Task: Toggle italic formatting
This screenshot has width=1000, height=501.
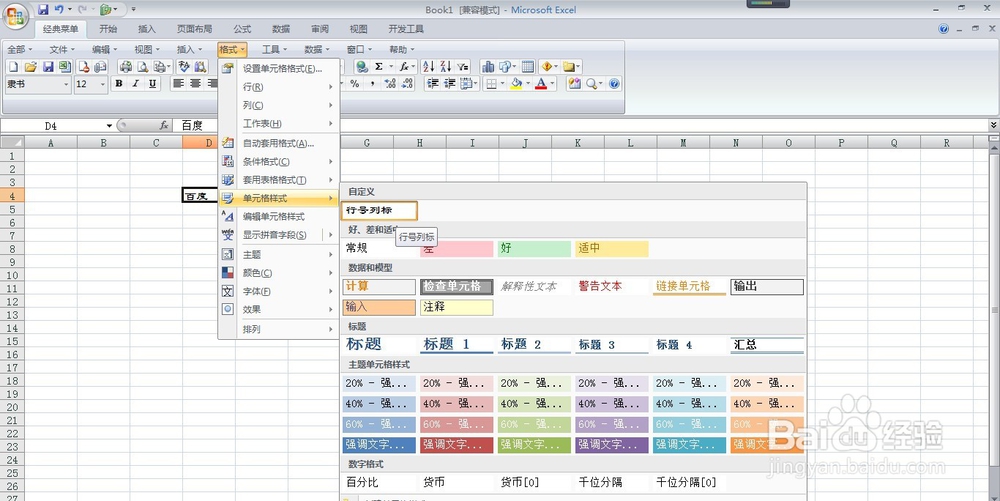Action: pos(135,84)
